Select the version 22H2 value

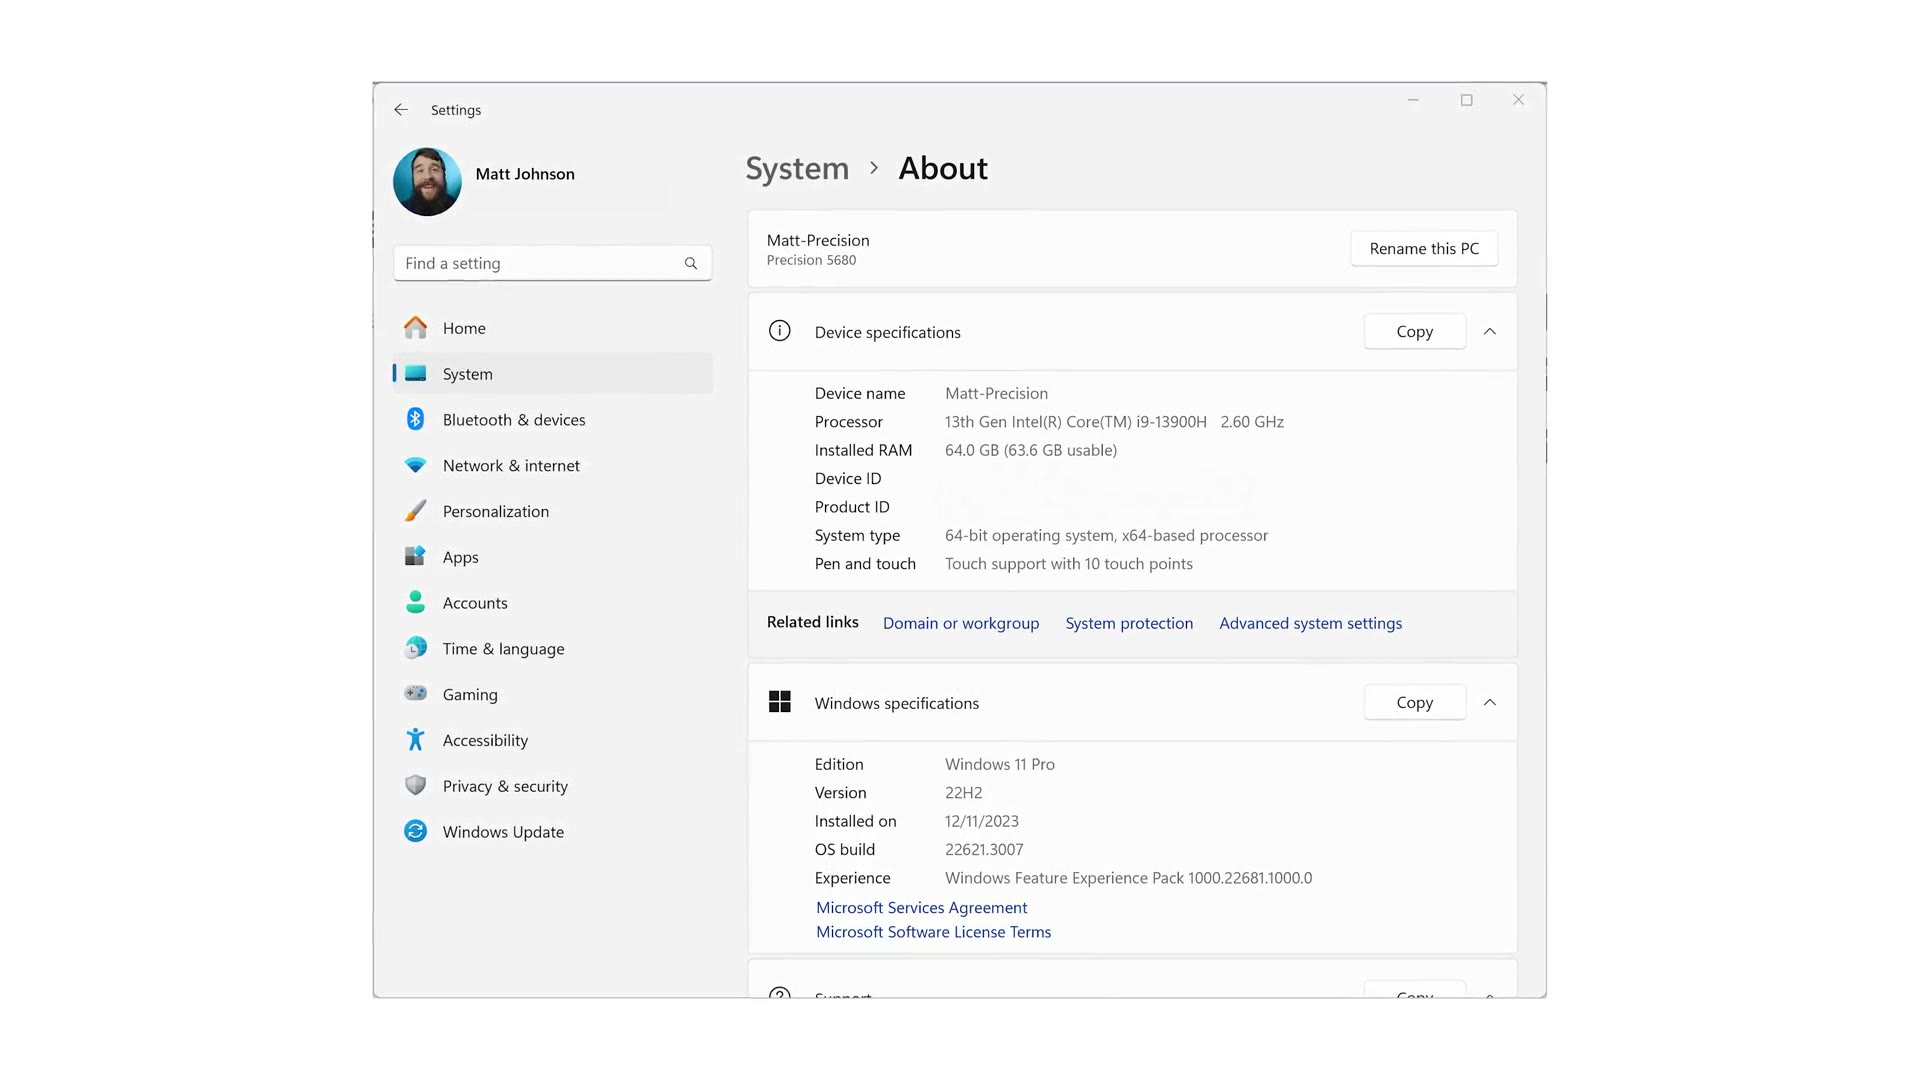click(x=964, y=792)
